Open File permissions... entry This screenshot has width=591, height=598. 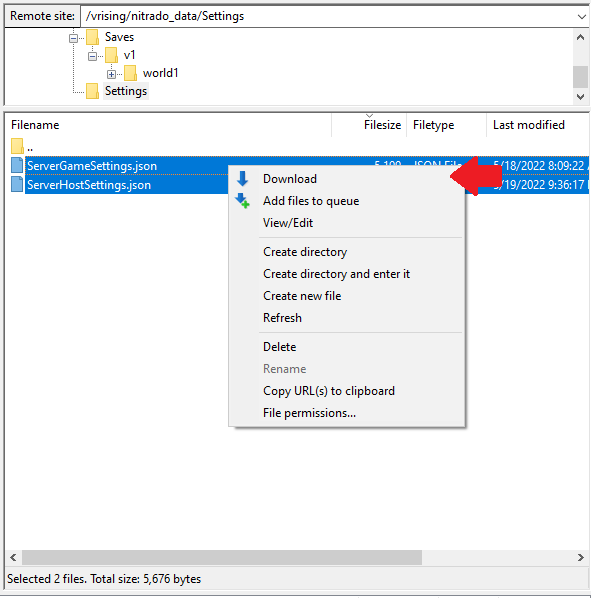pos(346,413)
